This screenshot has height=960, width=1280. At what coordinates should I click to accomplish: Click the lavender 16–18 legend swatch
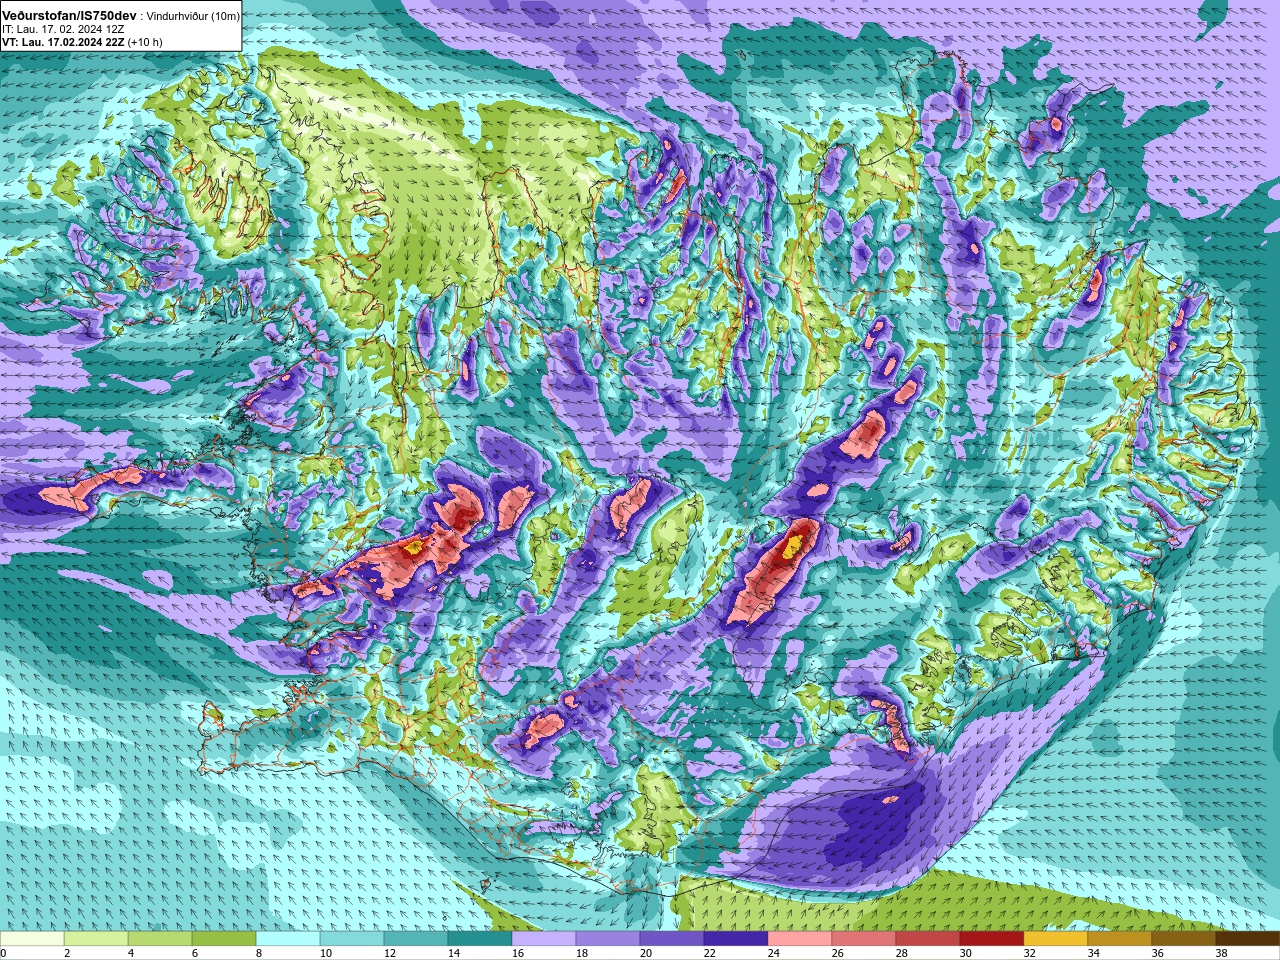[544, 940]
